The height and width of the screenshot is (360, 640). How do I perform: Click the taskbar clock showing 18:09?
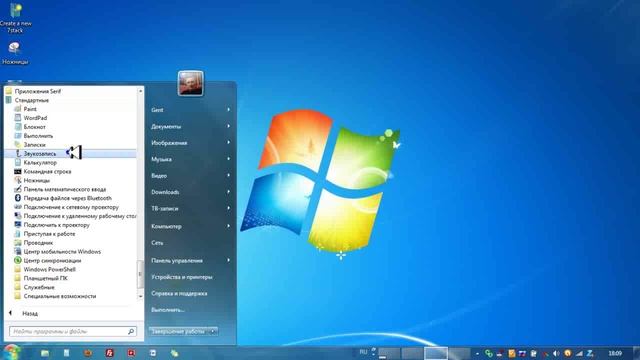(x=615, y=353)
